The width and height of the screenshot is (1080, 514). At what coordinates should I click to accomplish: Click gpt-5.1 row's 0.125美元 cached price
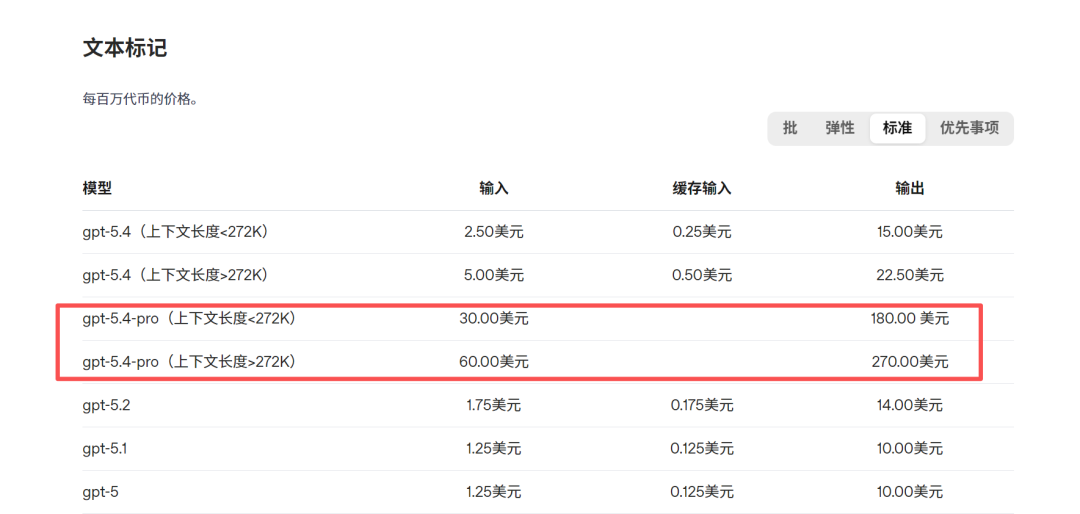tap(702, 449)
